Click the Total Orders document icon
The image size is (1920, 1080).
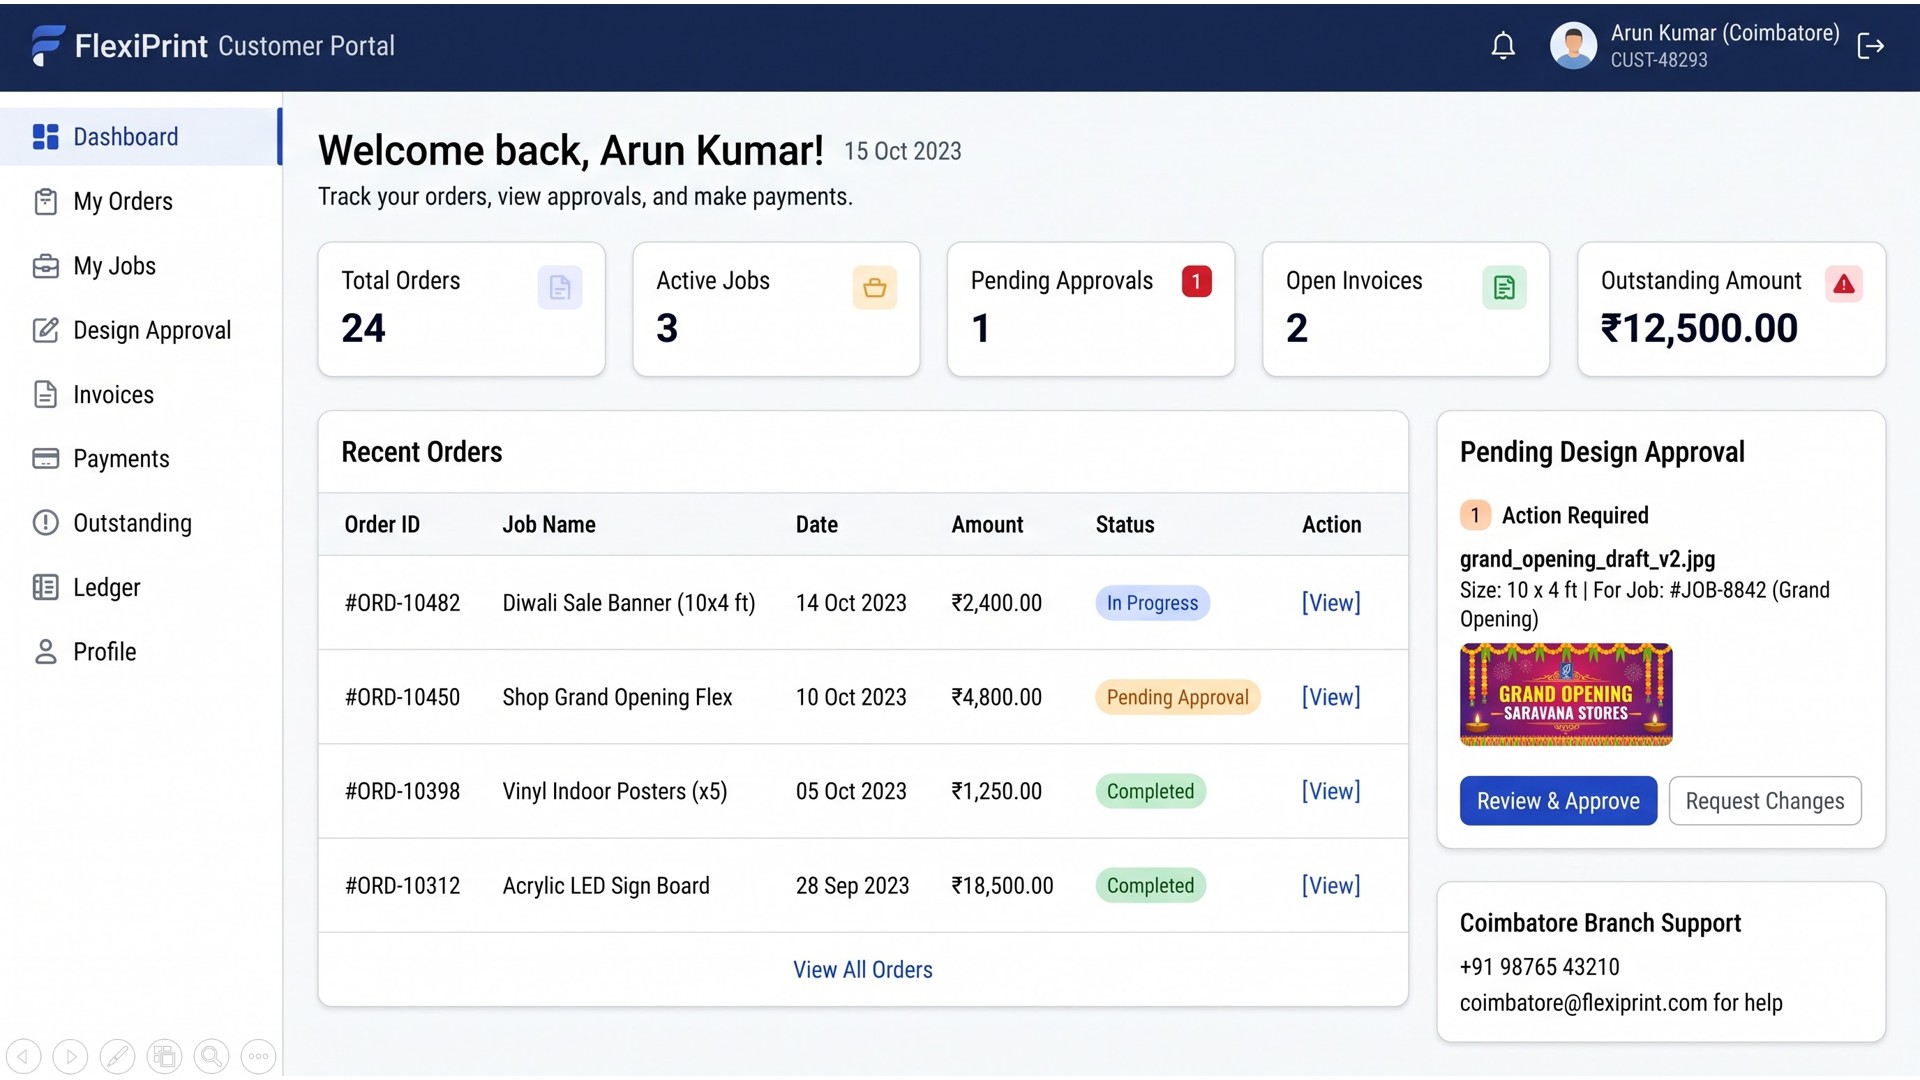(560, 288)
